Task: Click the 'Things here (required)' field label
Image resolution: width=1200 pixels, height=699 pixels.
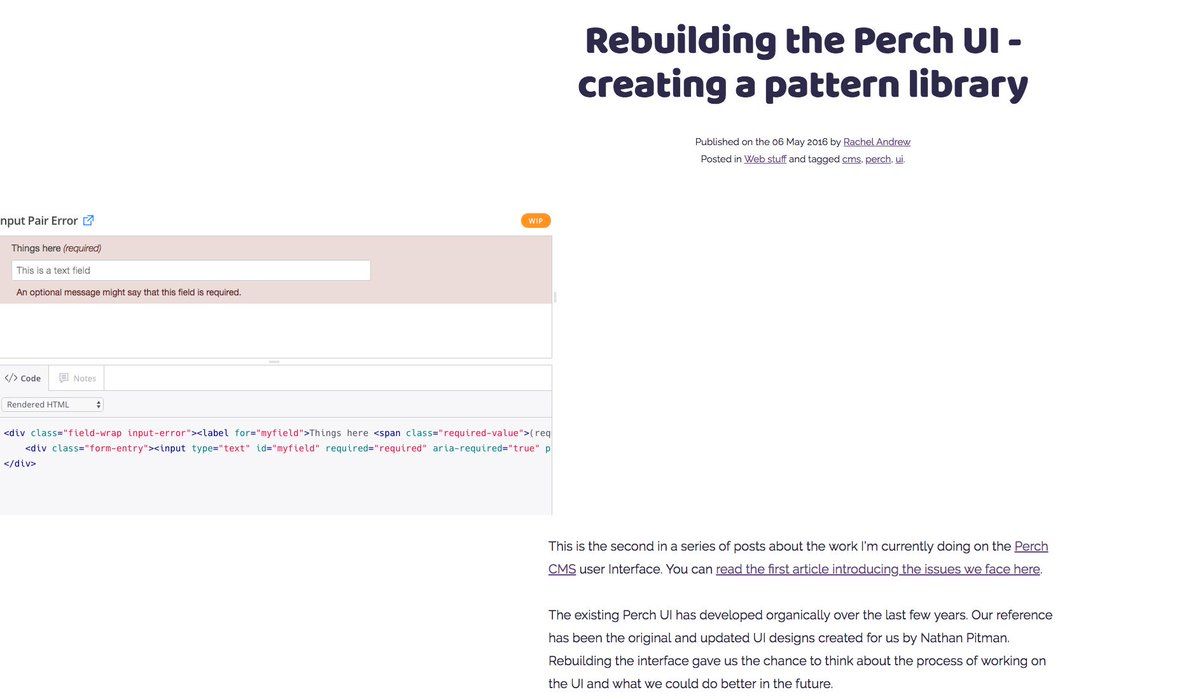Action: click(x=56, y=248)
